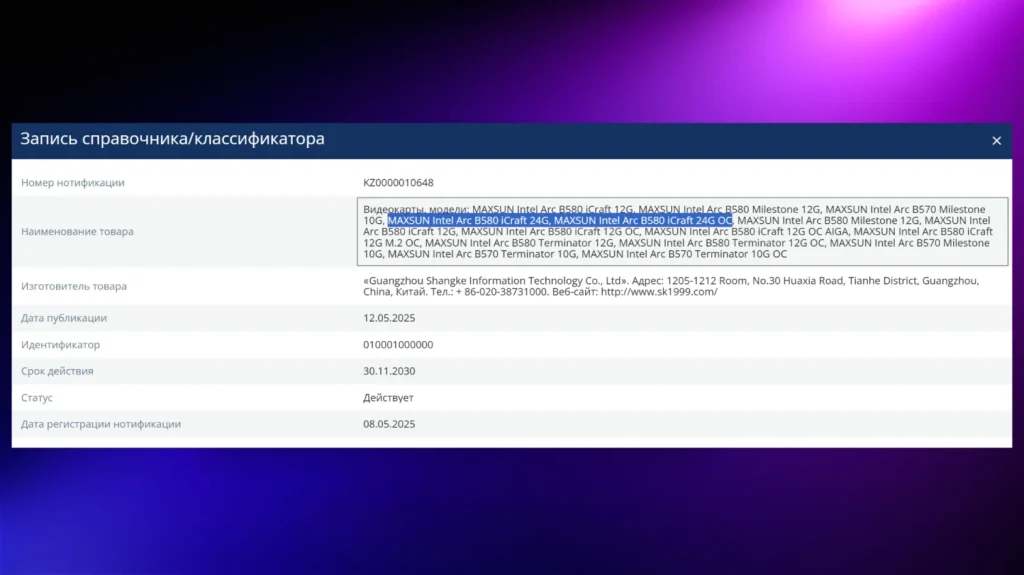
Task: Click registration date 08.05.2025
Action: (x=389, y=423)
